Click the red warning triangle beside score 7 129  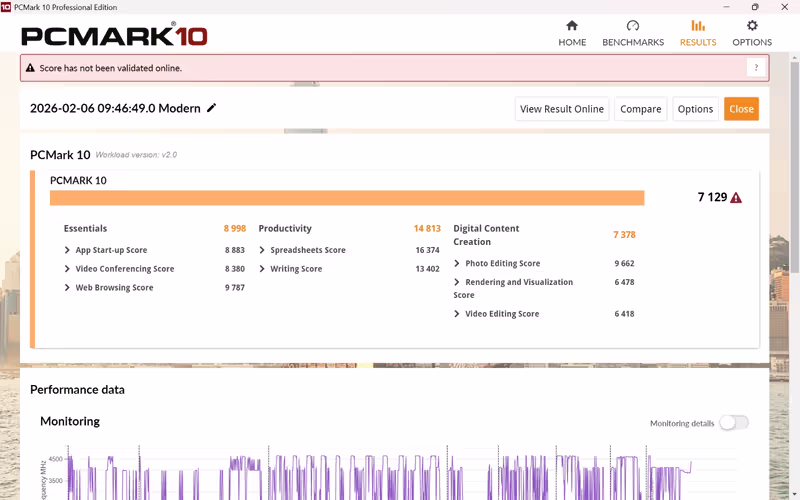point(736,198)
